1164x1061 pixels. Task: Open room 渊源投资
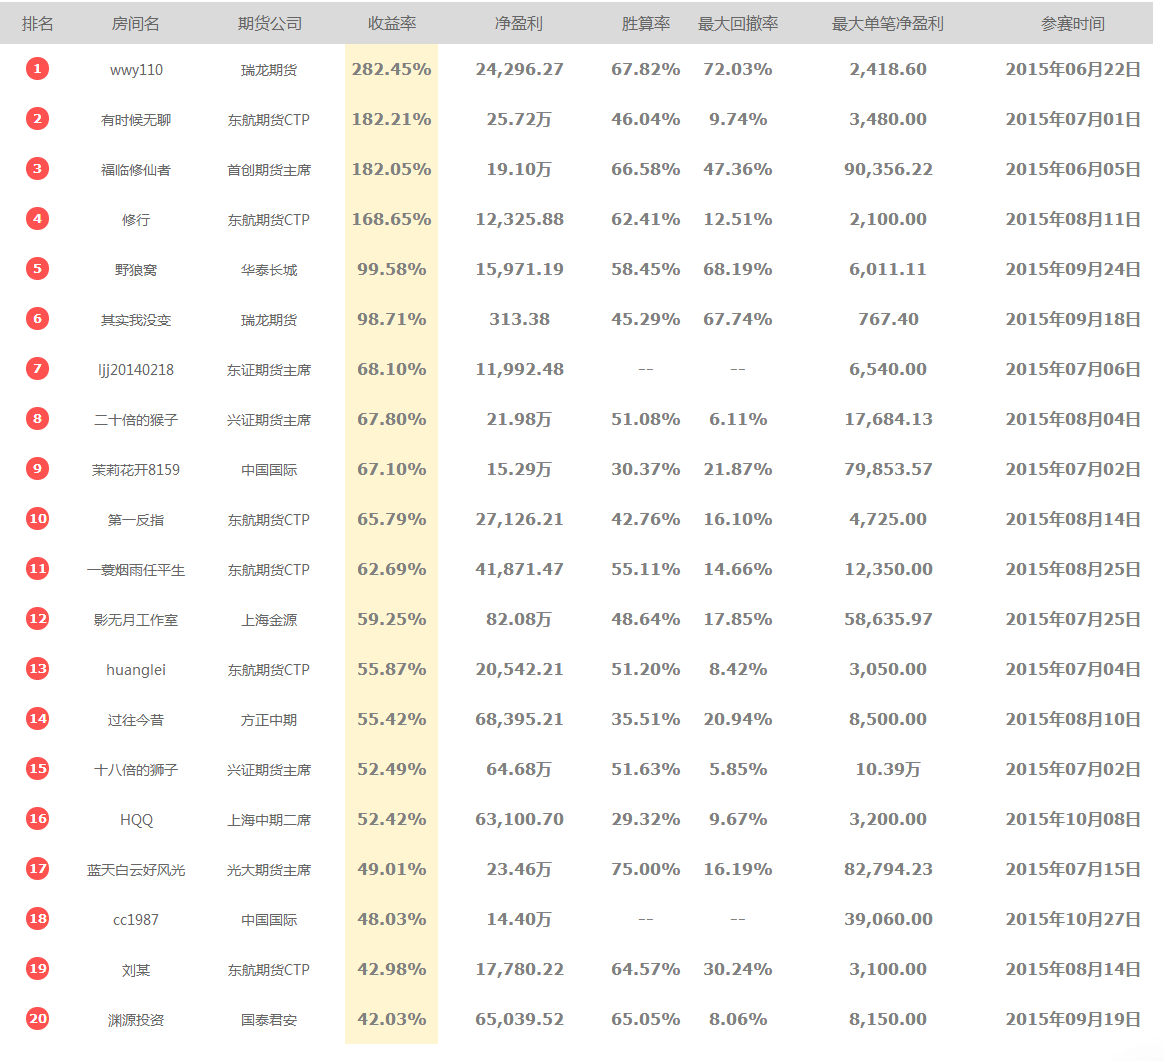[136, 1019]
